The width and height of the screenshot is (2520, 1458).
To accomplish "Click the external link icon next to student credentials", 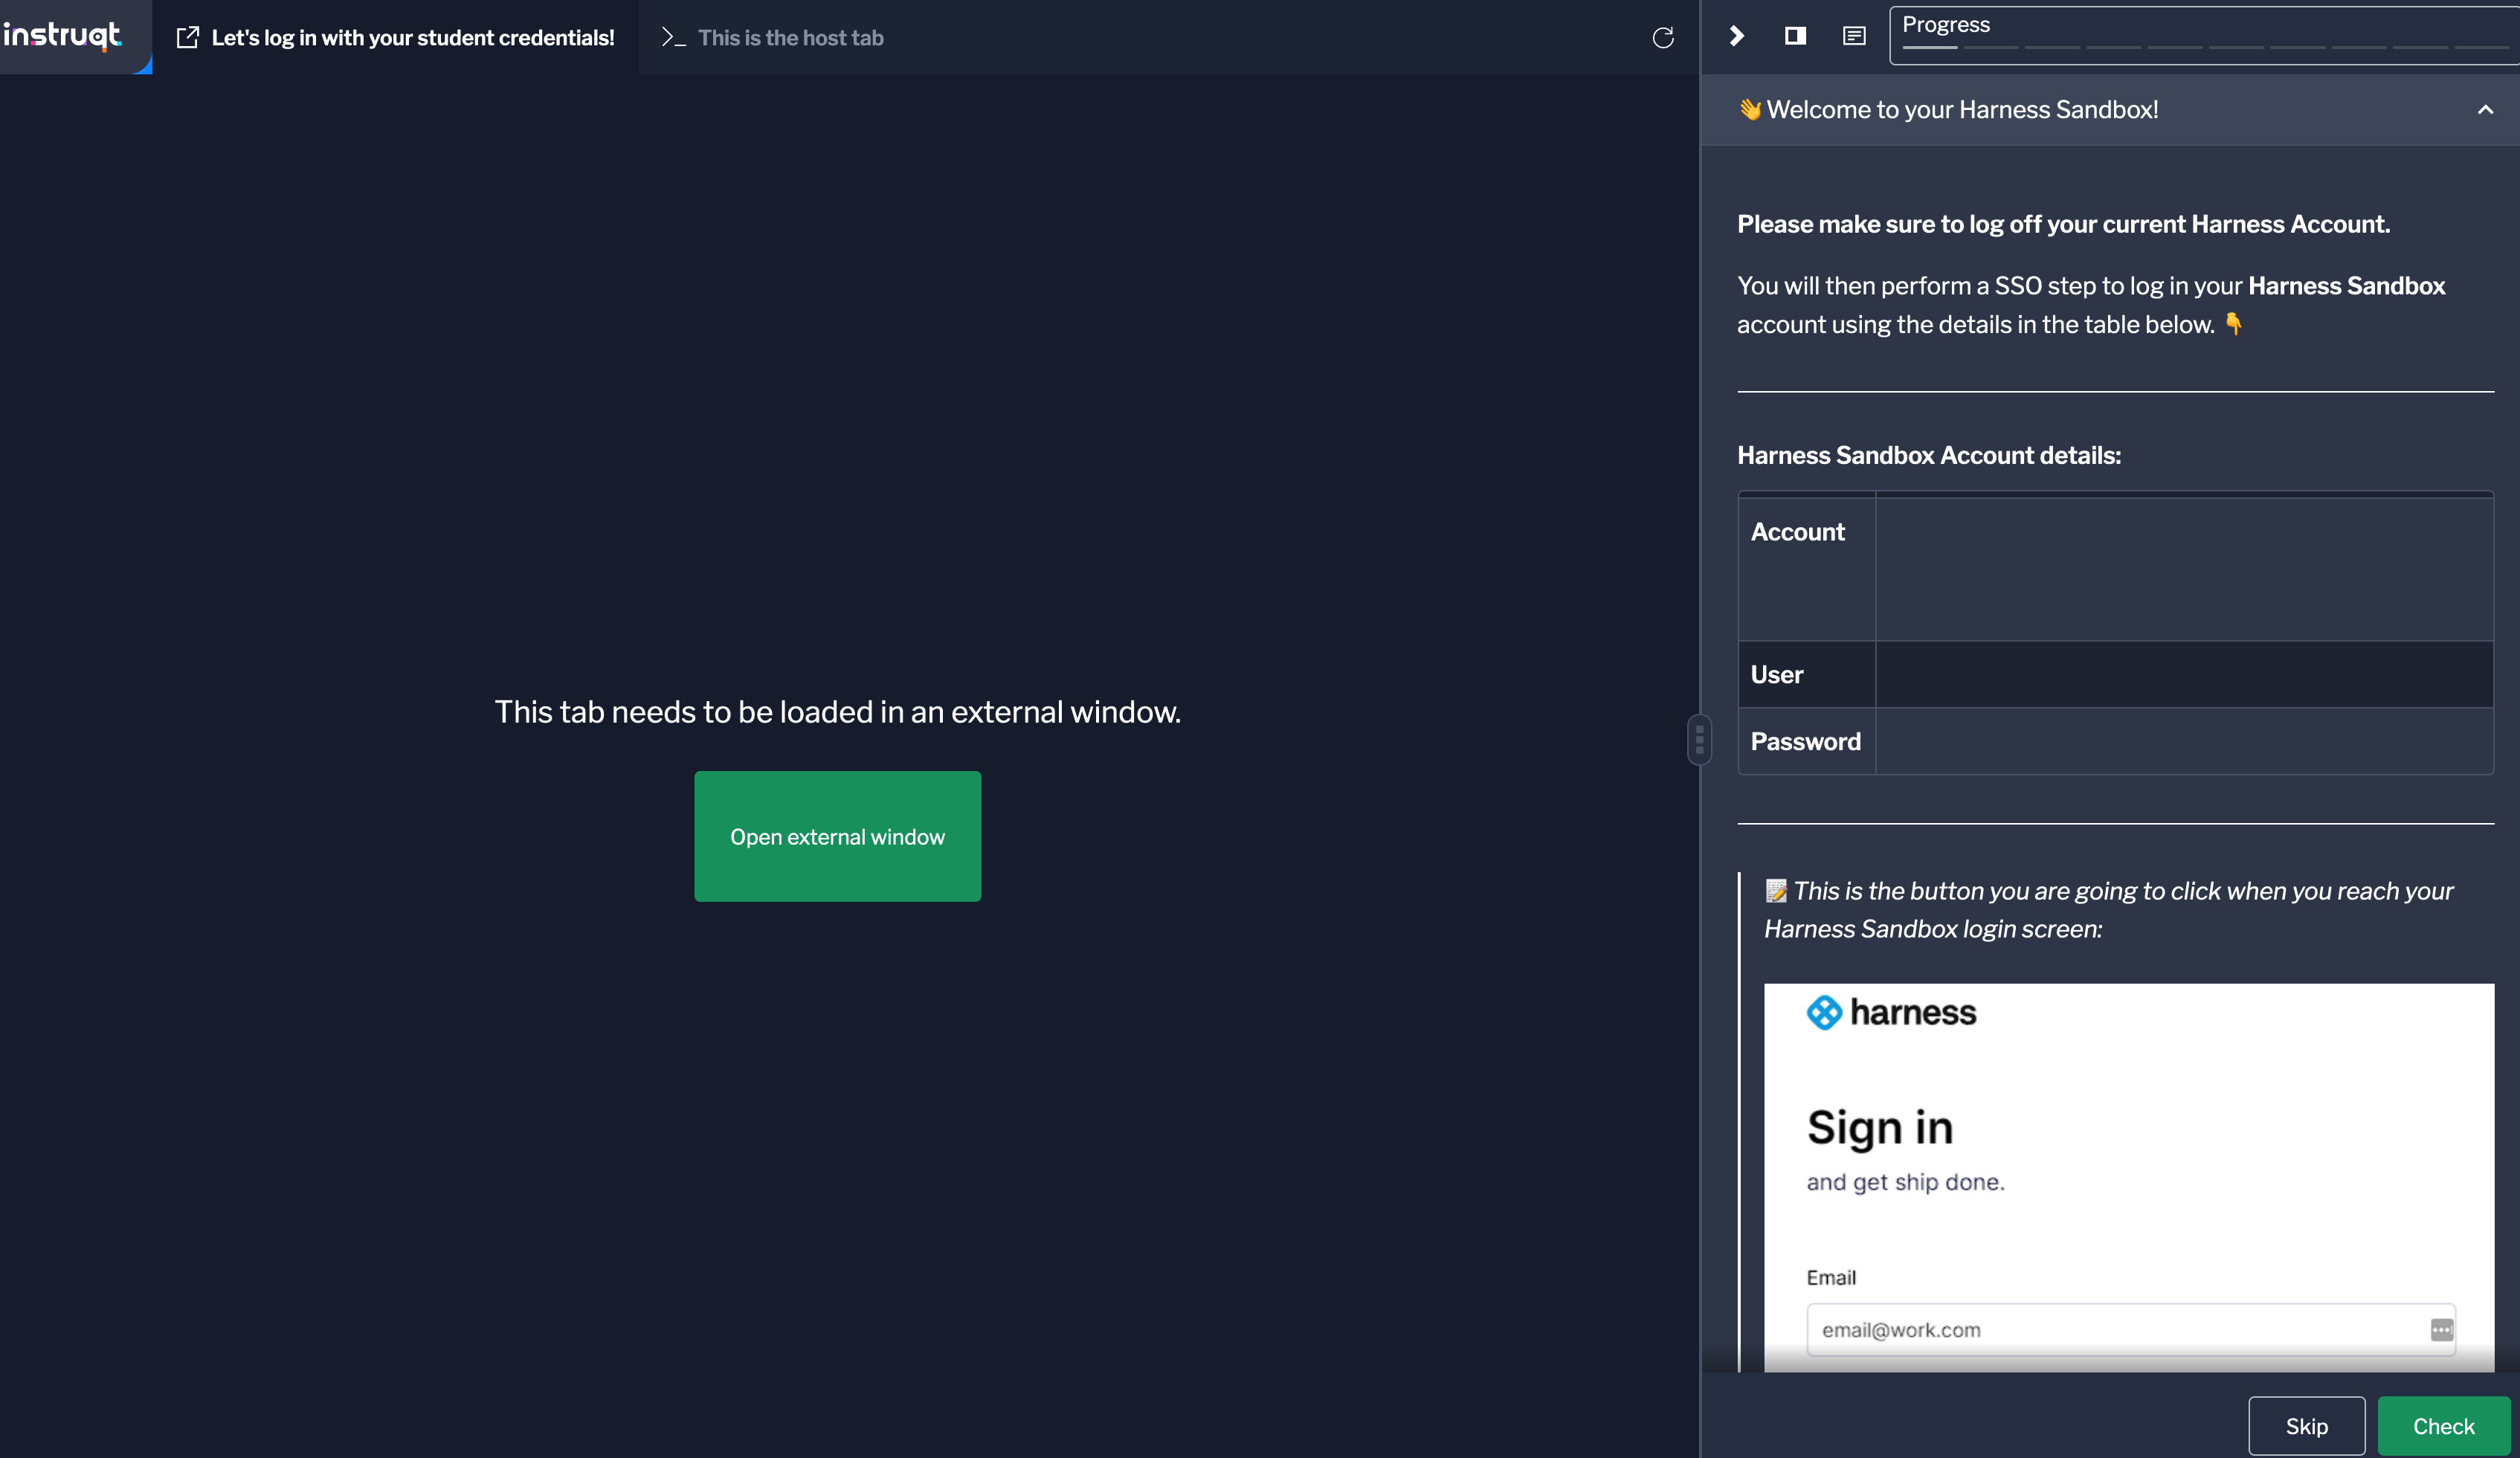I will coord(187,36).
